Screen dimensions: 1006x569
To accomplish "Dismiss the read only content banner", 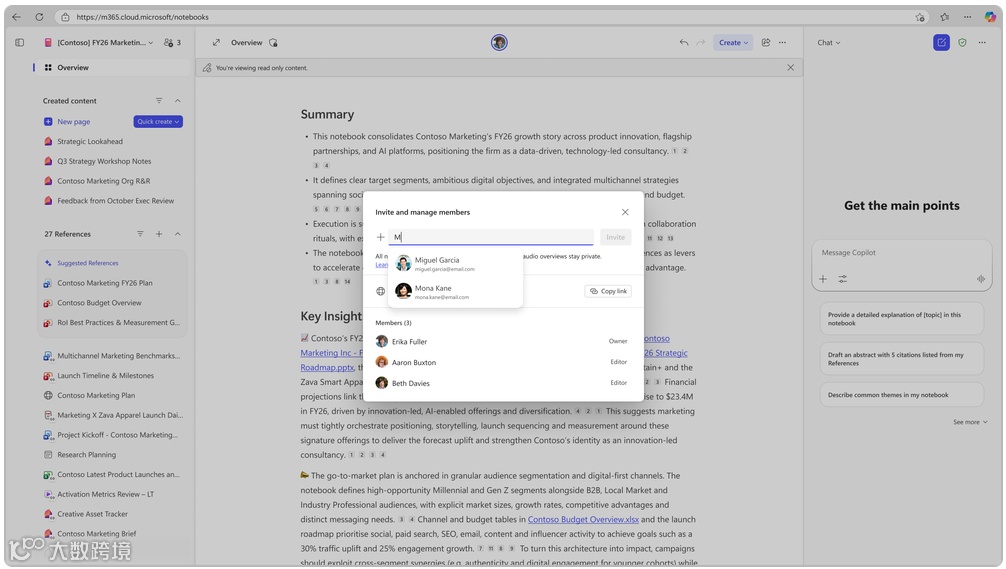I will coord(790,67).
